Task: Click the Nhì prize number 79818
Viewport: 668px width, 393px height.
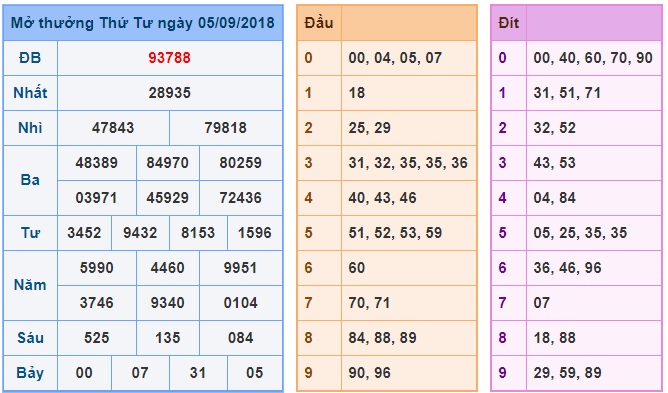Action: coord(225,128)
